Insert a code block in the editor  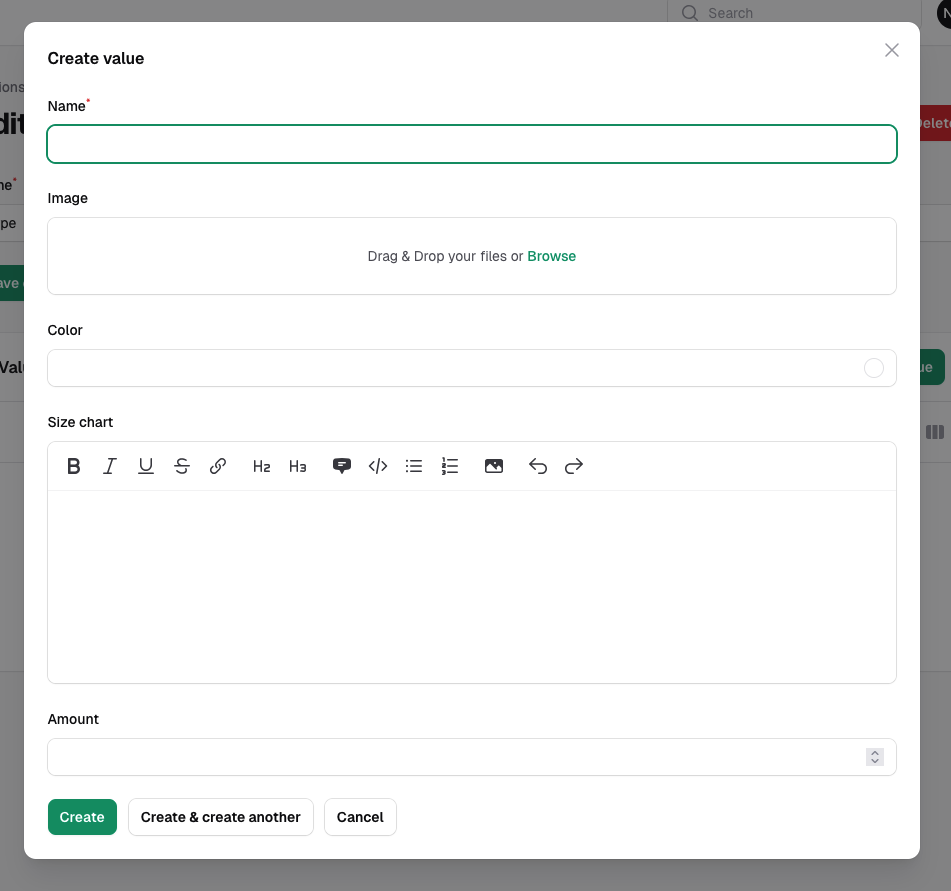point(378,466)
